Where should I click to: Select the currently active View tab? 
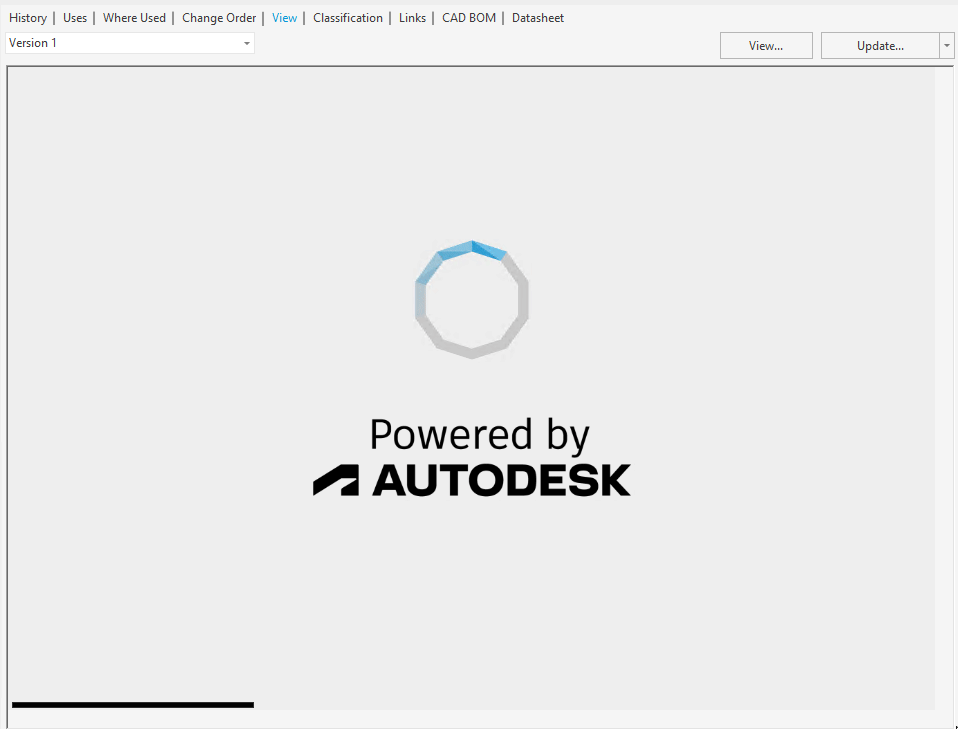point(284,17)
